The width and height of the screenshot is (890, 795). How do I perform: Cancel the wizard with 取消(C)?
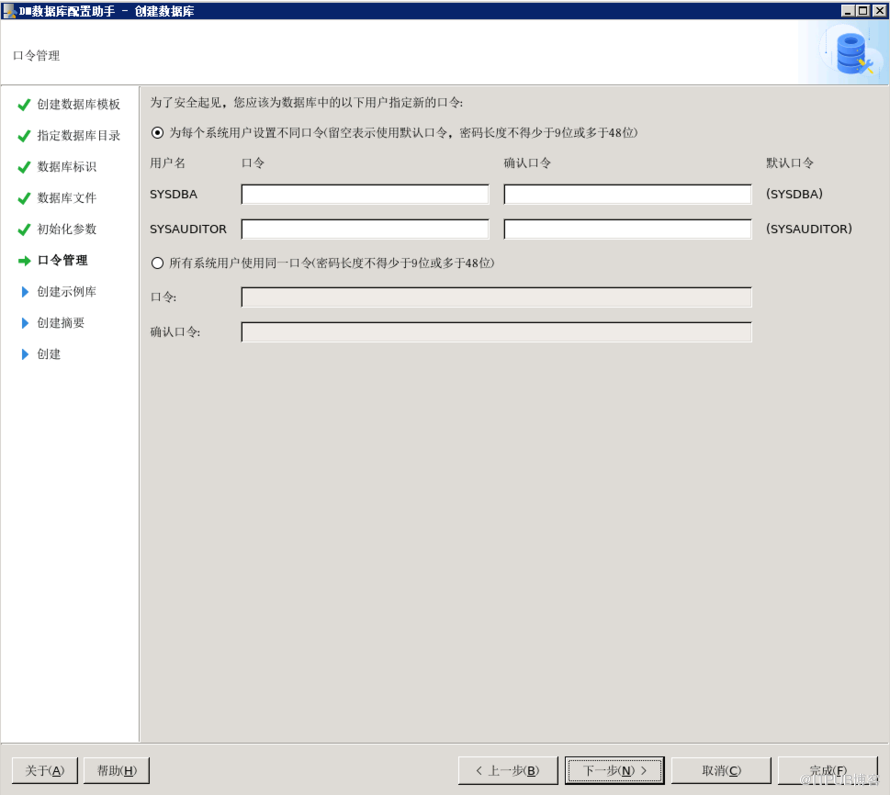point(721,771)
